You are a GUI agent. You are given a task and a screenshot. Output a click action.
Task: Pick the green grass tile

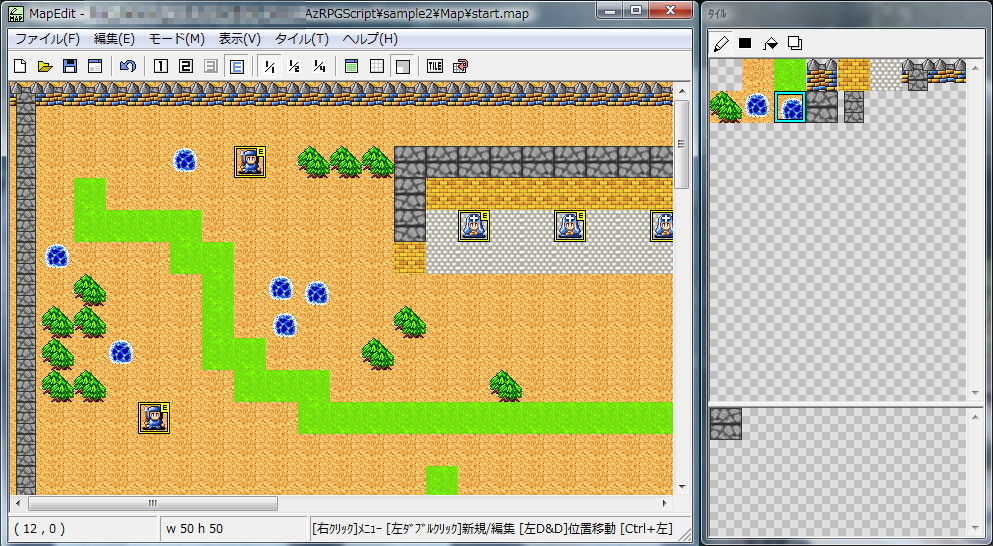[790, 75]
